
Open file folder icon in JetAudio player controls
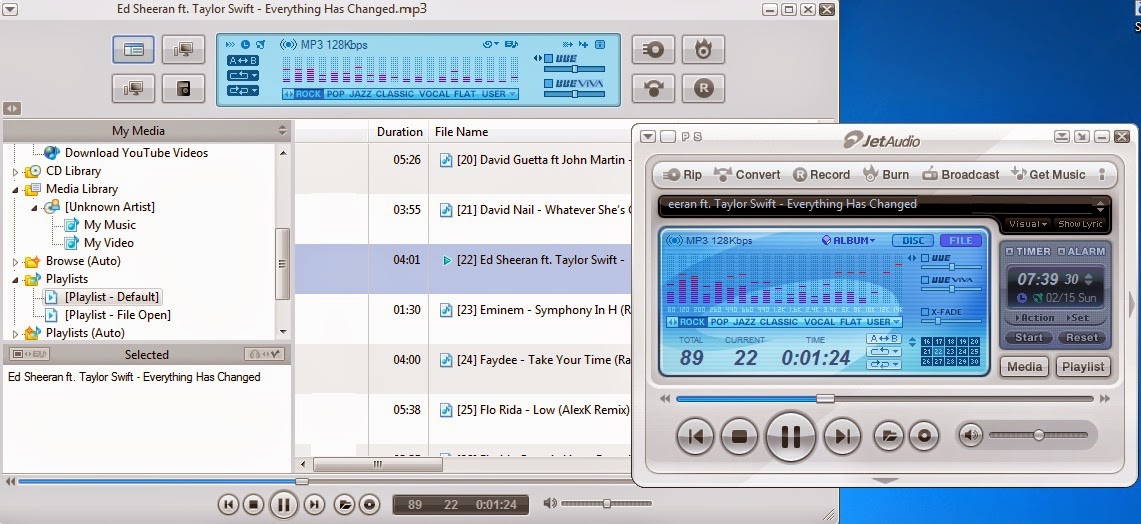pos(888,436)
